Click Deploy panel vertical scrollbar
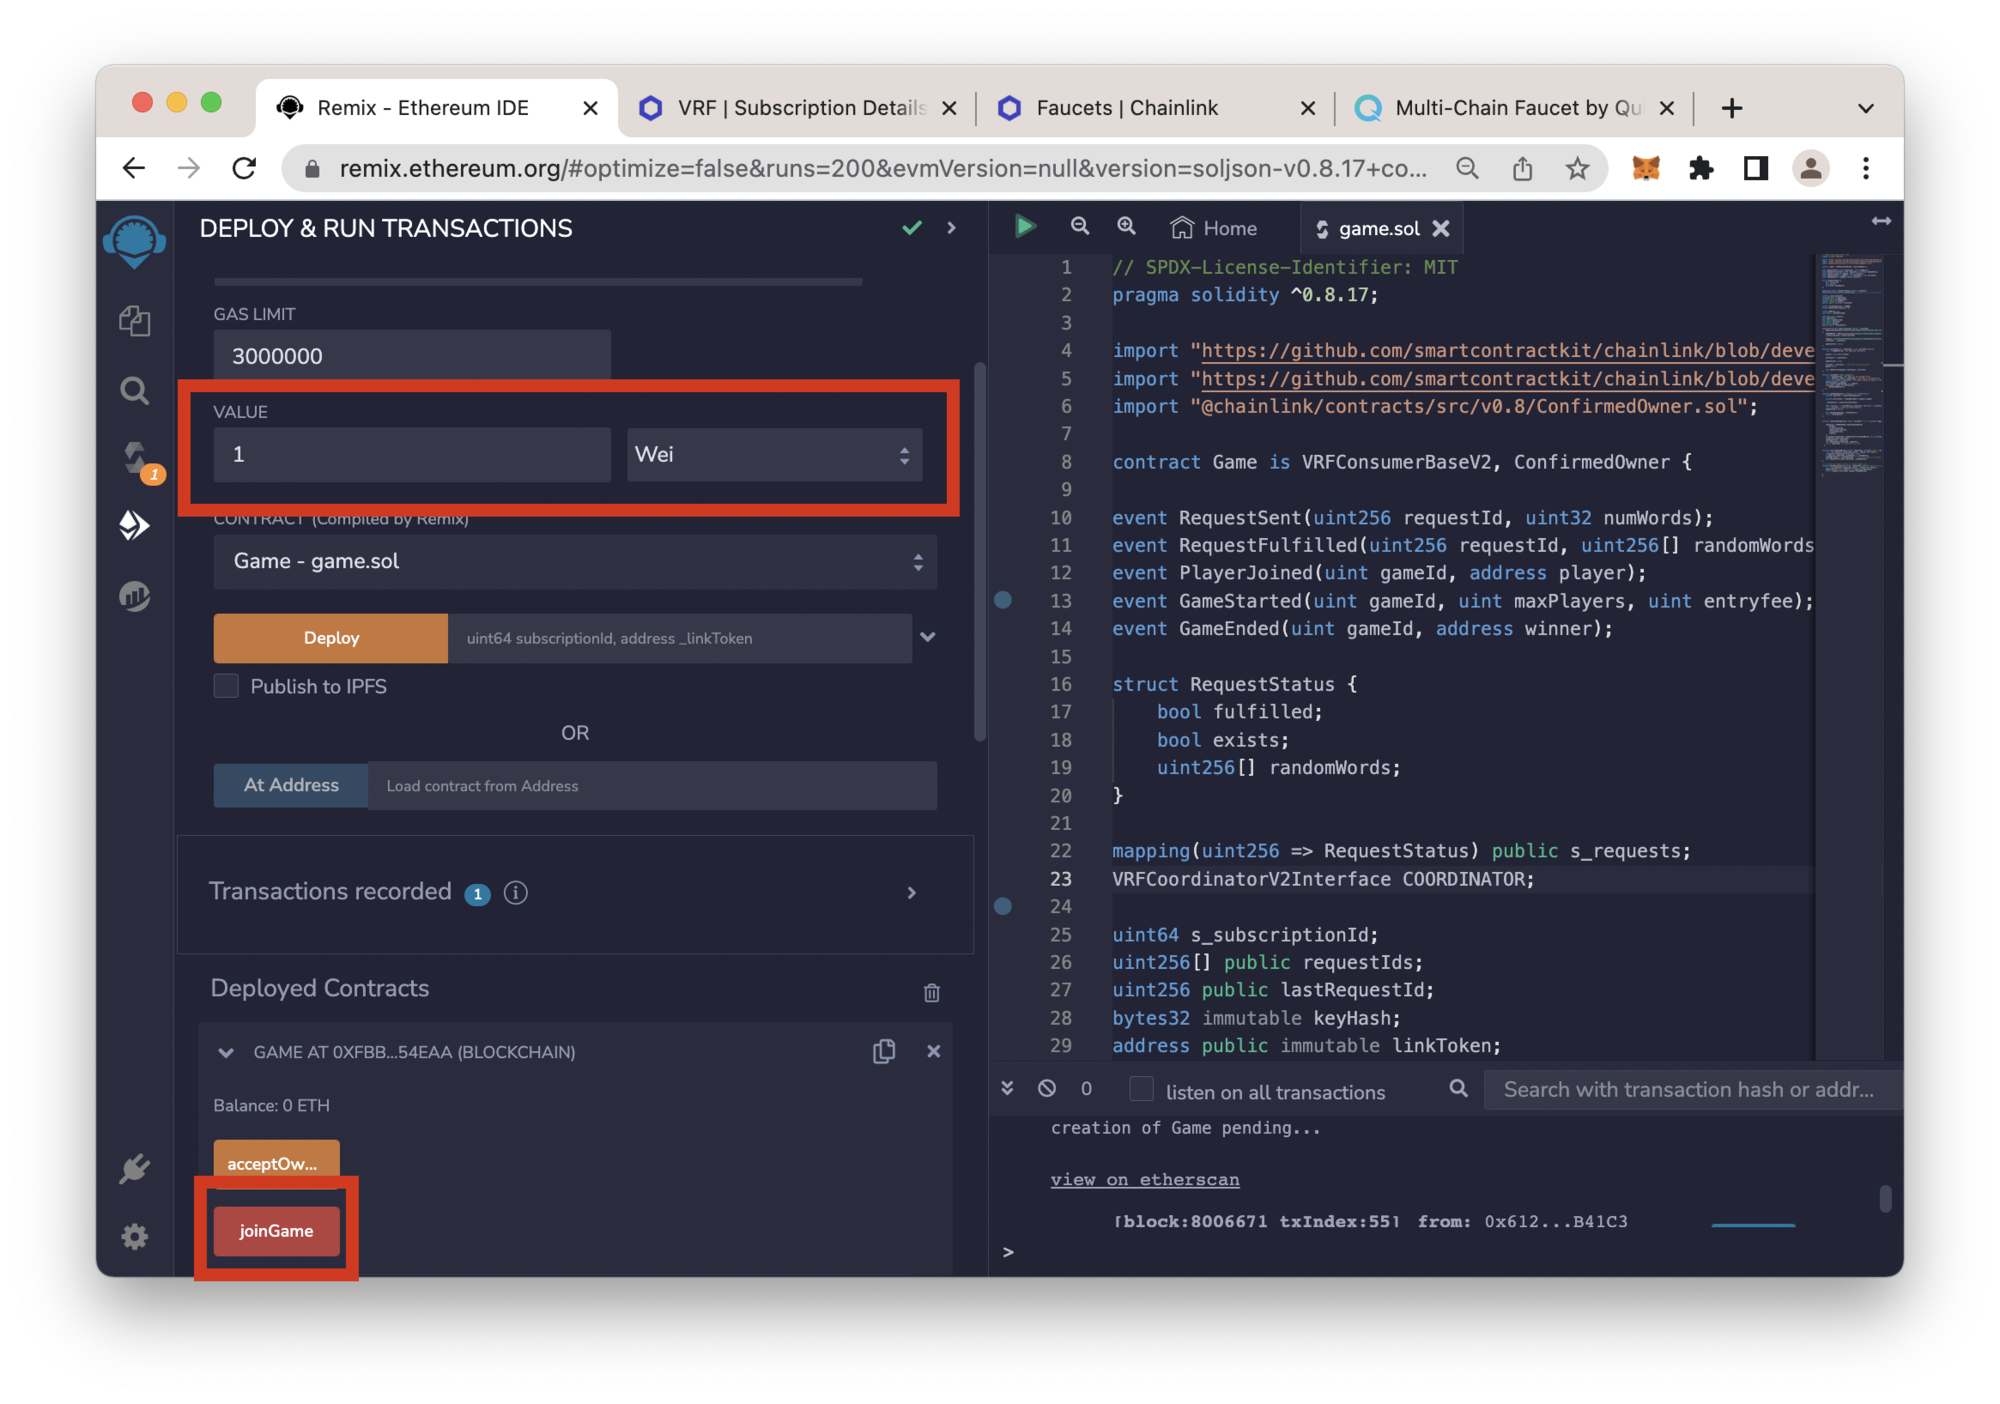This screenshot has height=1404, width=2000. click(980, 552)
